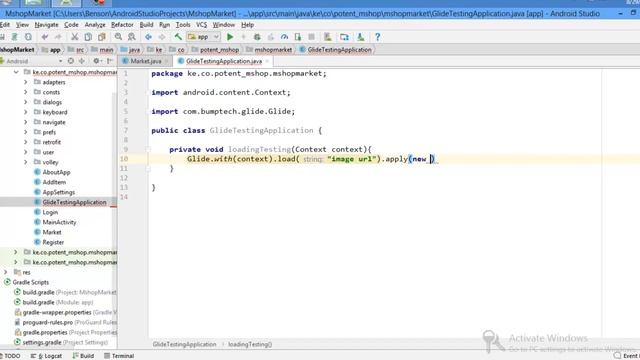640x360 pixels.
Task: Open the Logcat tool window
Action: tap(47, 356)
